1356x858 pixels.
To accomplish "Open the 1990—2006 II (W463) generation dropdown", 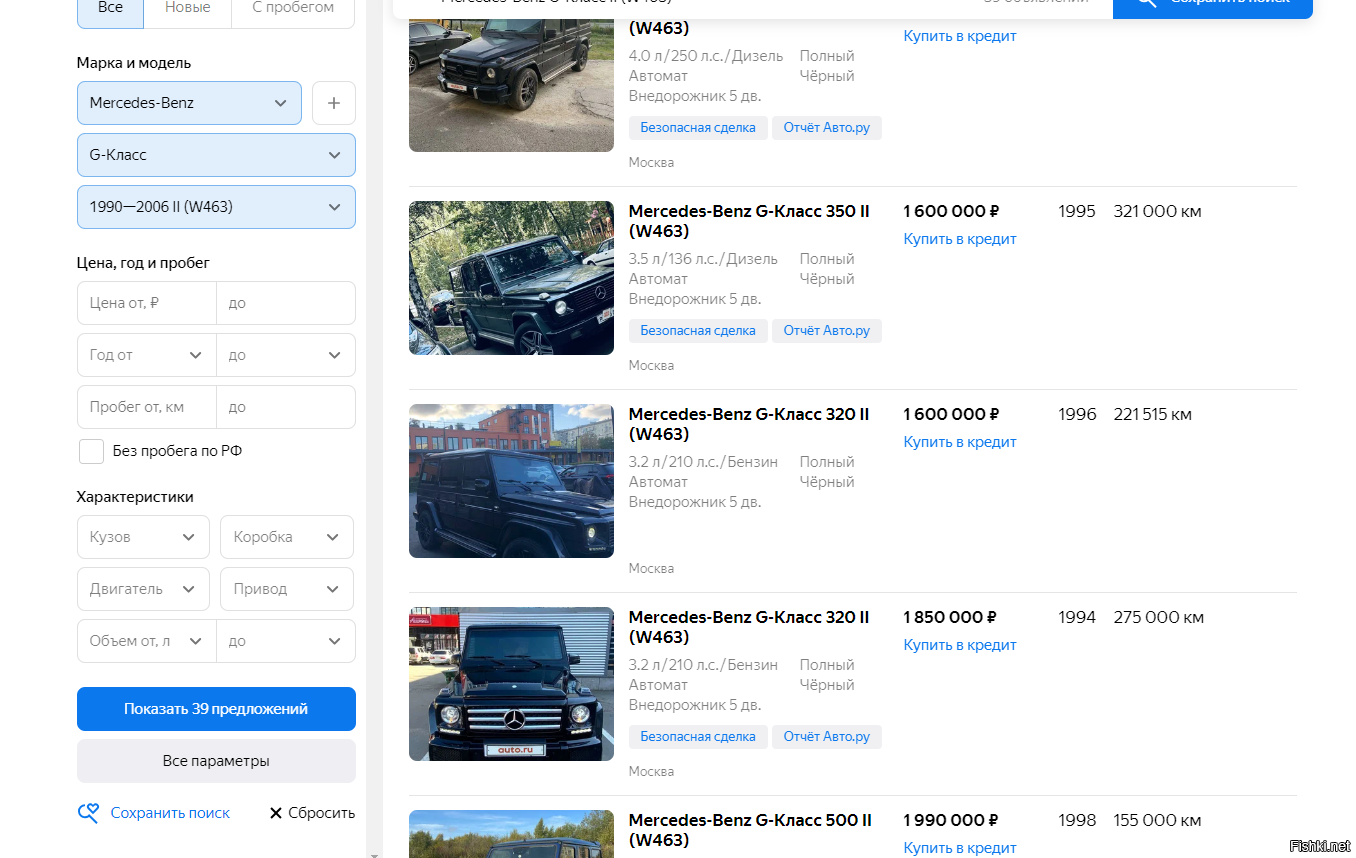I will point(216,207).
